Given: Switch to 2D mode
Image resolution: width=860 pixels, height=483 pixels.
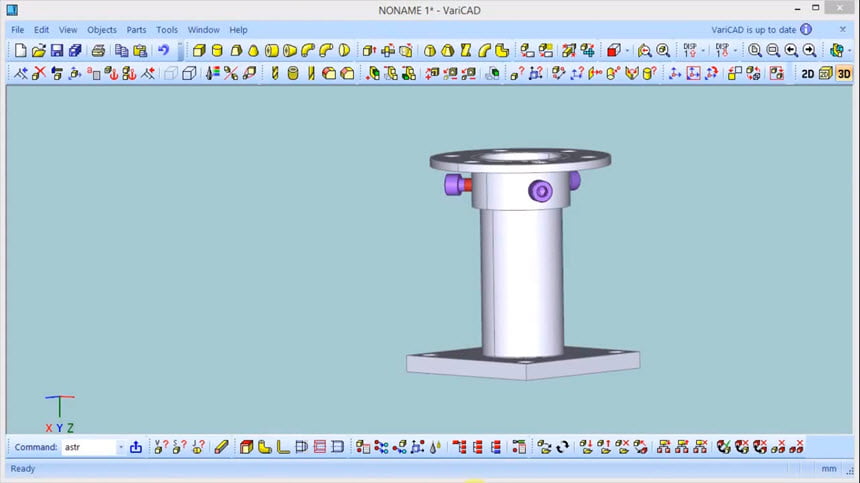Looking at the screenshot, I should point(807,73).
